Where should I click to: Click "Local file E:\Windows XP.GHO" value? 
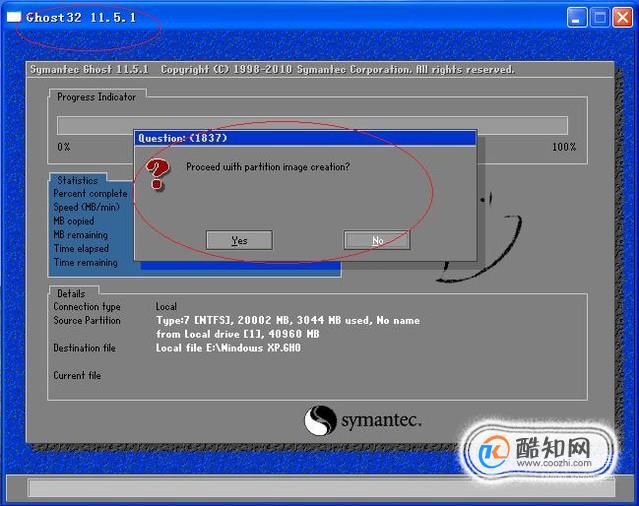[228, 348]
